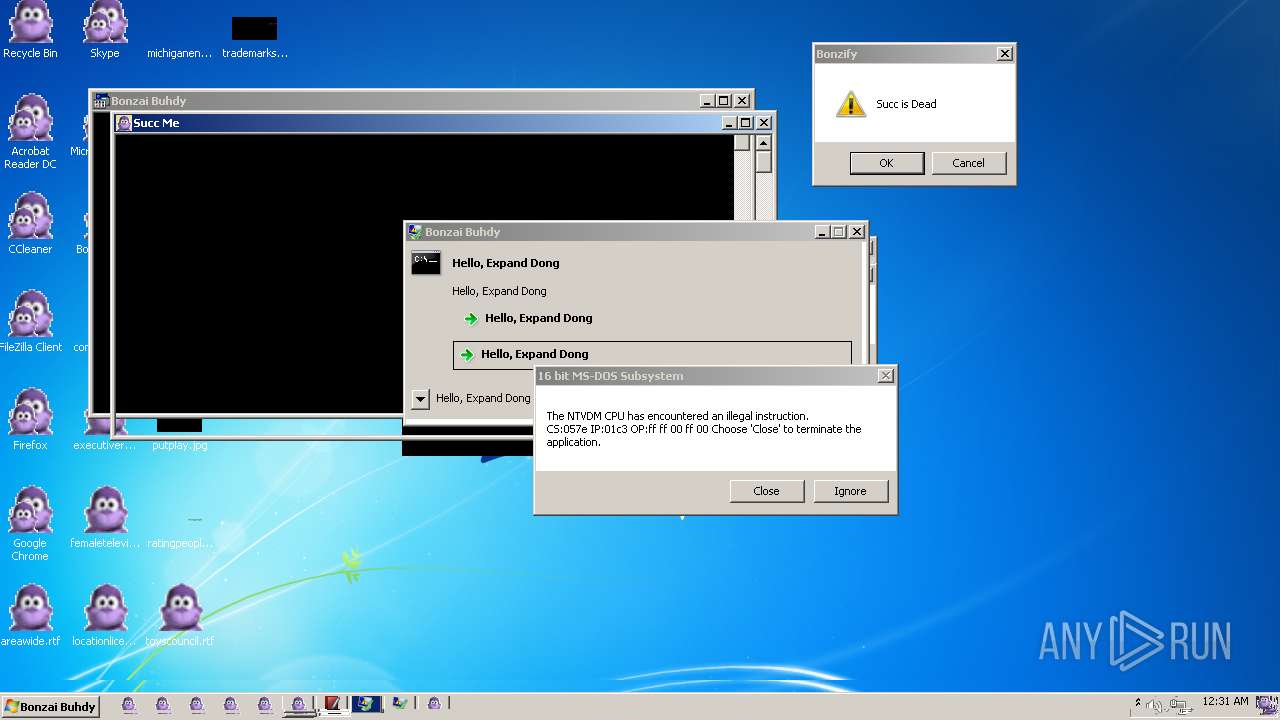Click Ignore in the MS-DOS Subsystem dialog

point(850,491)
